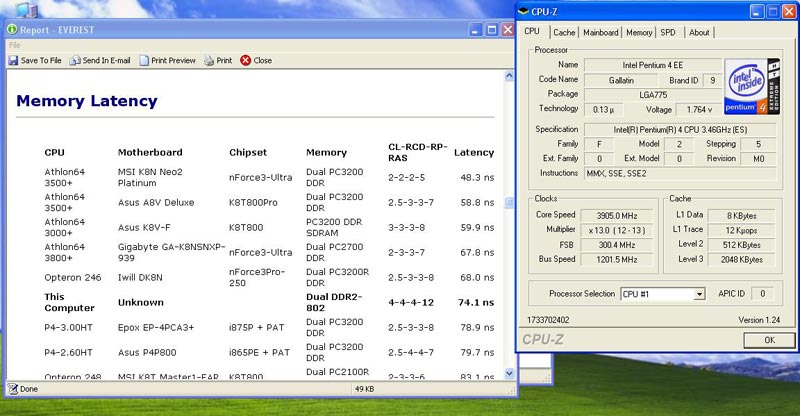Open the File menu in EVEREST

pyautogui.click(x=14, y=45)
